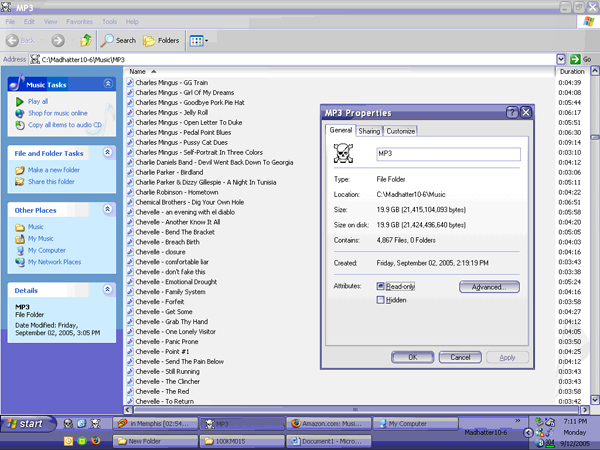Toggle the Read-only attribute checkbox

point(381,286)
